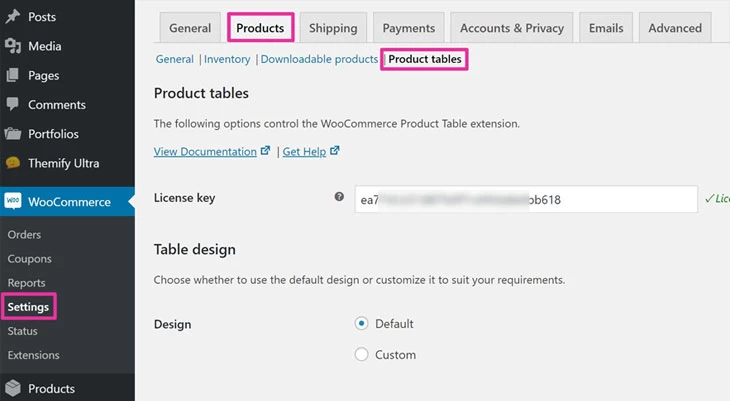
Task: Click the Table design heading
Action: 195,249
